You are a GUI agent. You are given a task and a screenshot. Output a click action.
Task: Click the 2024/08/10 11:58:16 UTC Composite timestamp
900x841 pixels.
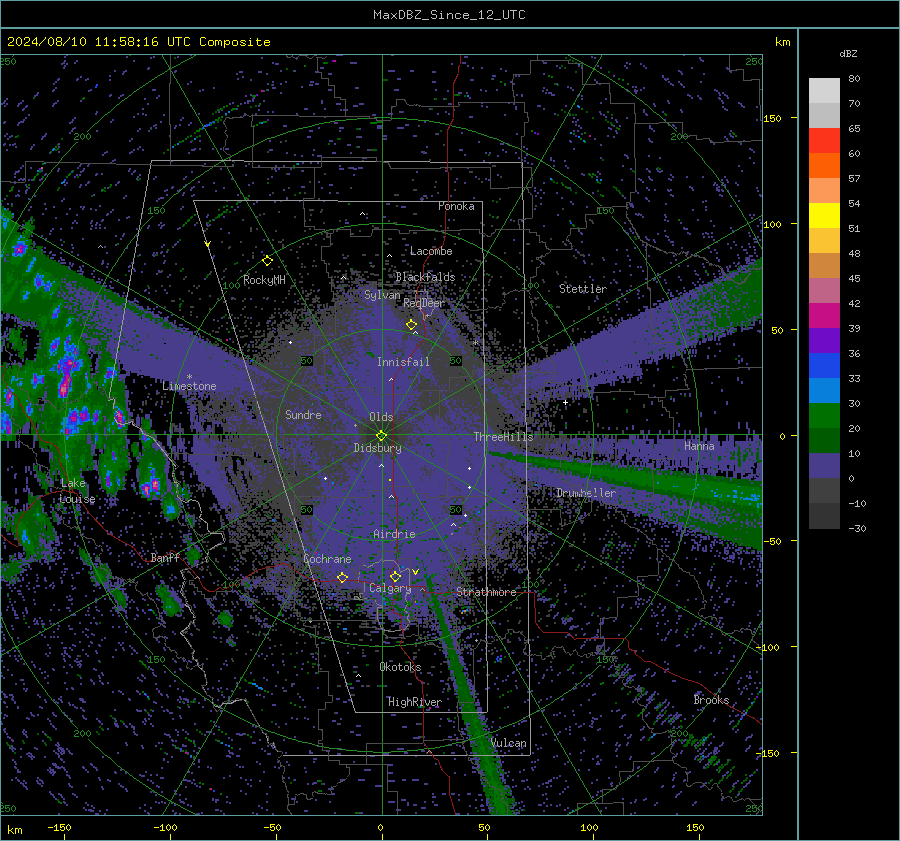point(138,42)
